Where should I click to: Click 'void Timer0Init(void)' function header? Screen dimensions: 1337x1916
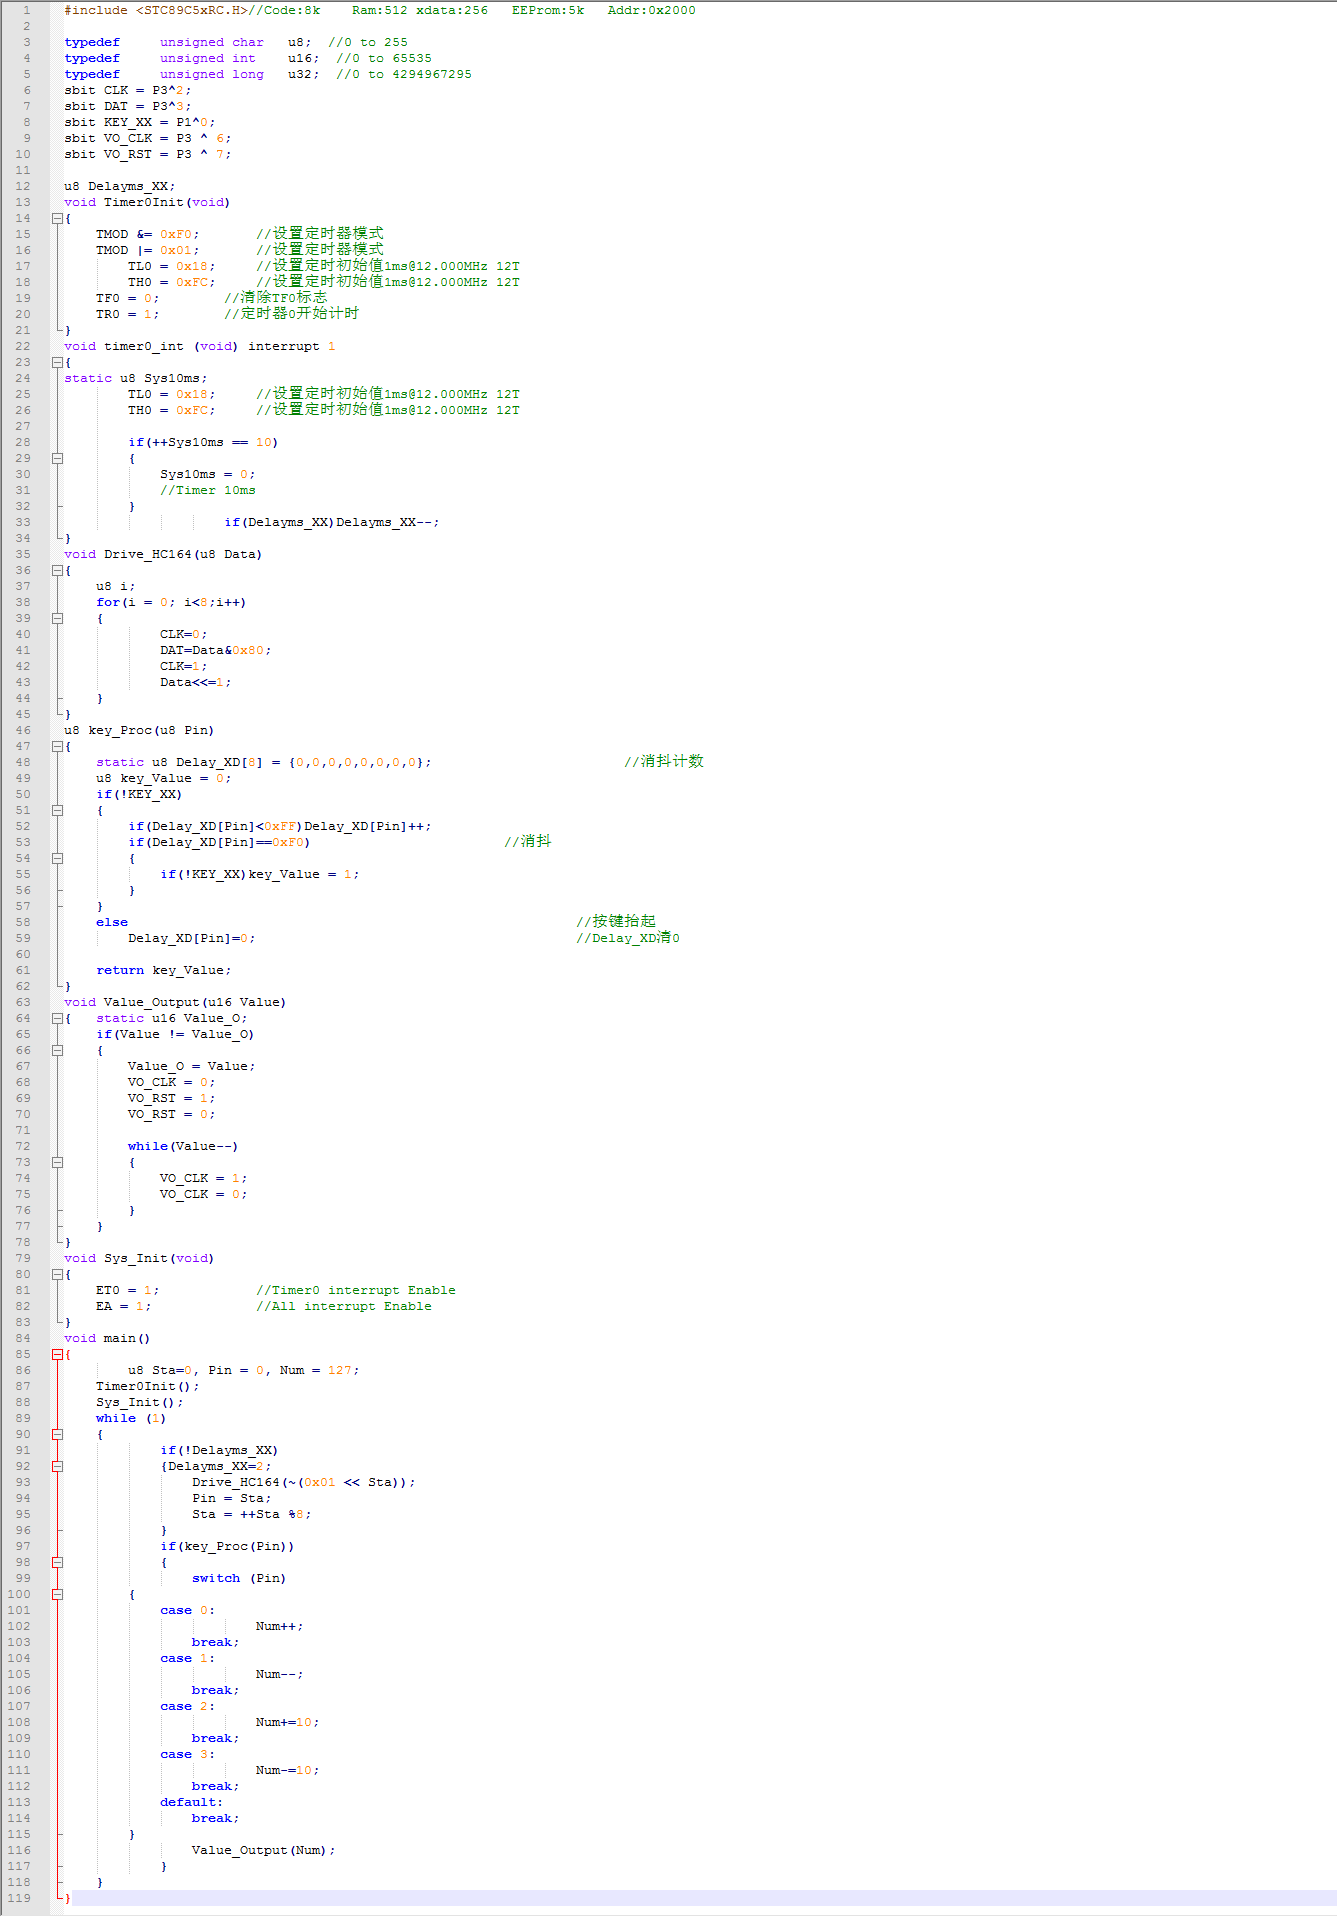147,202
